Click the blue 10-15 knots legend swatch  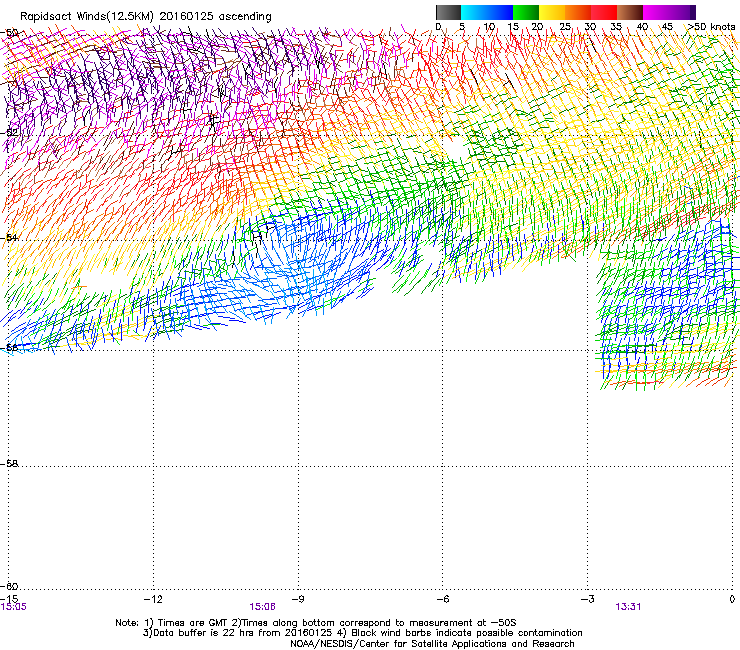pyautogui.click(x=500, y=12)
